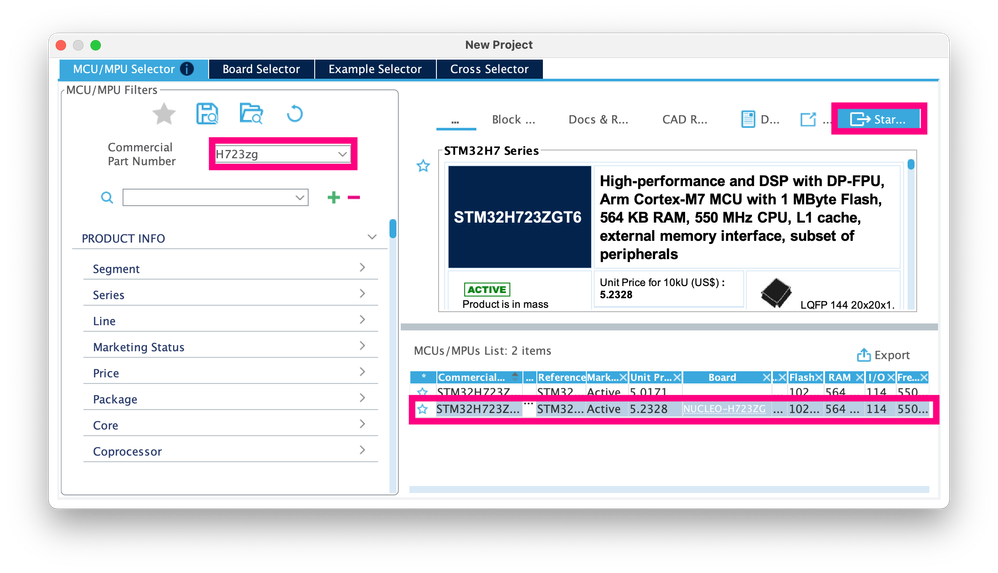
Task: Open the Docs & Resources tab
Action: 598,119
